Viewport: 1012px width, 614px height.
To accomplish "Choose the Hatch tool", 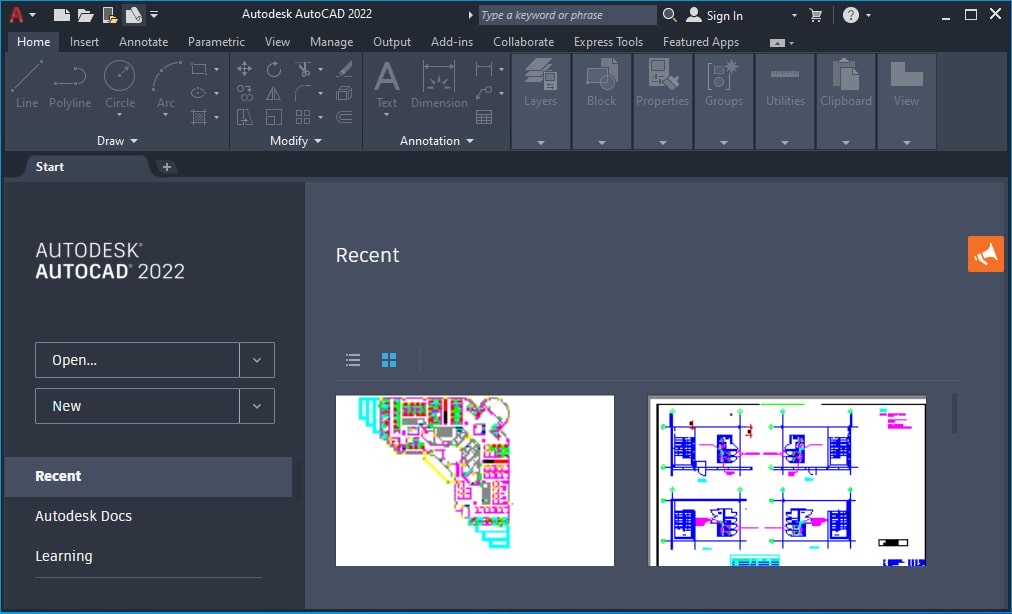I will click(199, 117).
